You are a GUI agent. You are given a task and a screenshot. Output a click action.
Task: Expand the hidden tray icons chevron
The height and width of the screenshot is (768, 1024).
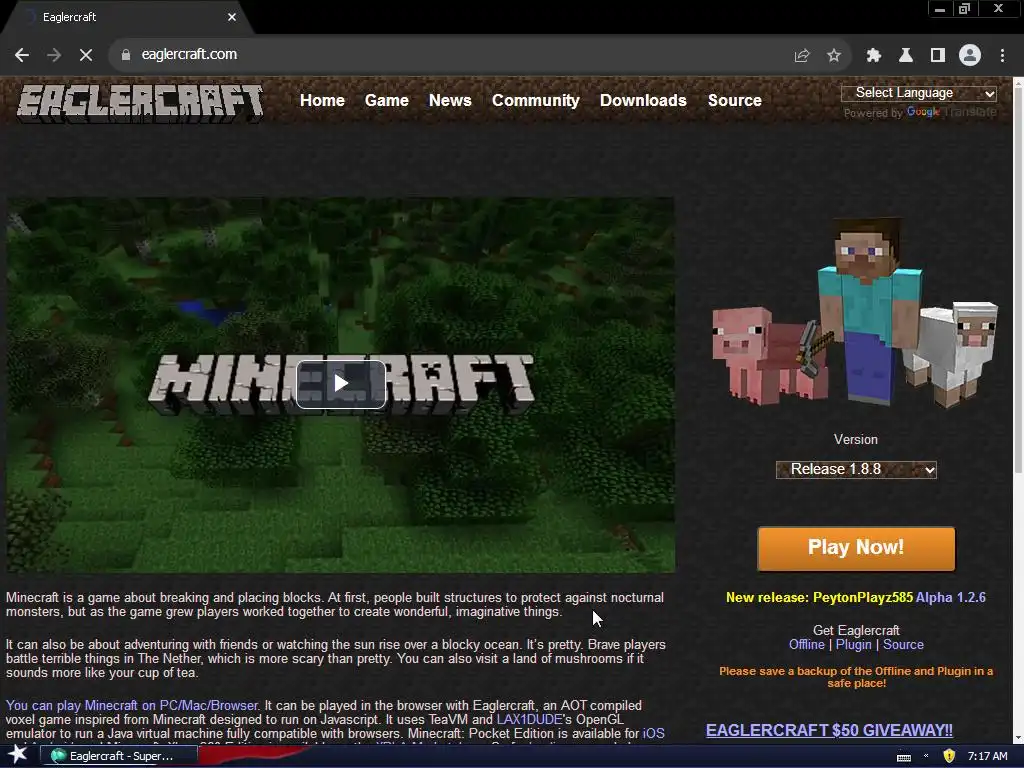[926, 756]
